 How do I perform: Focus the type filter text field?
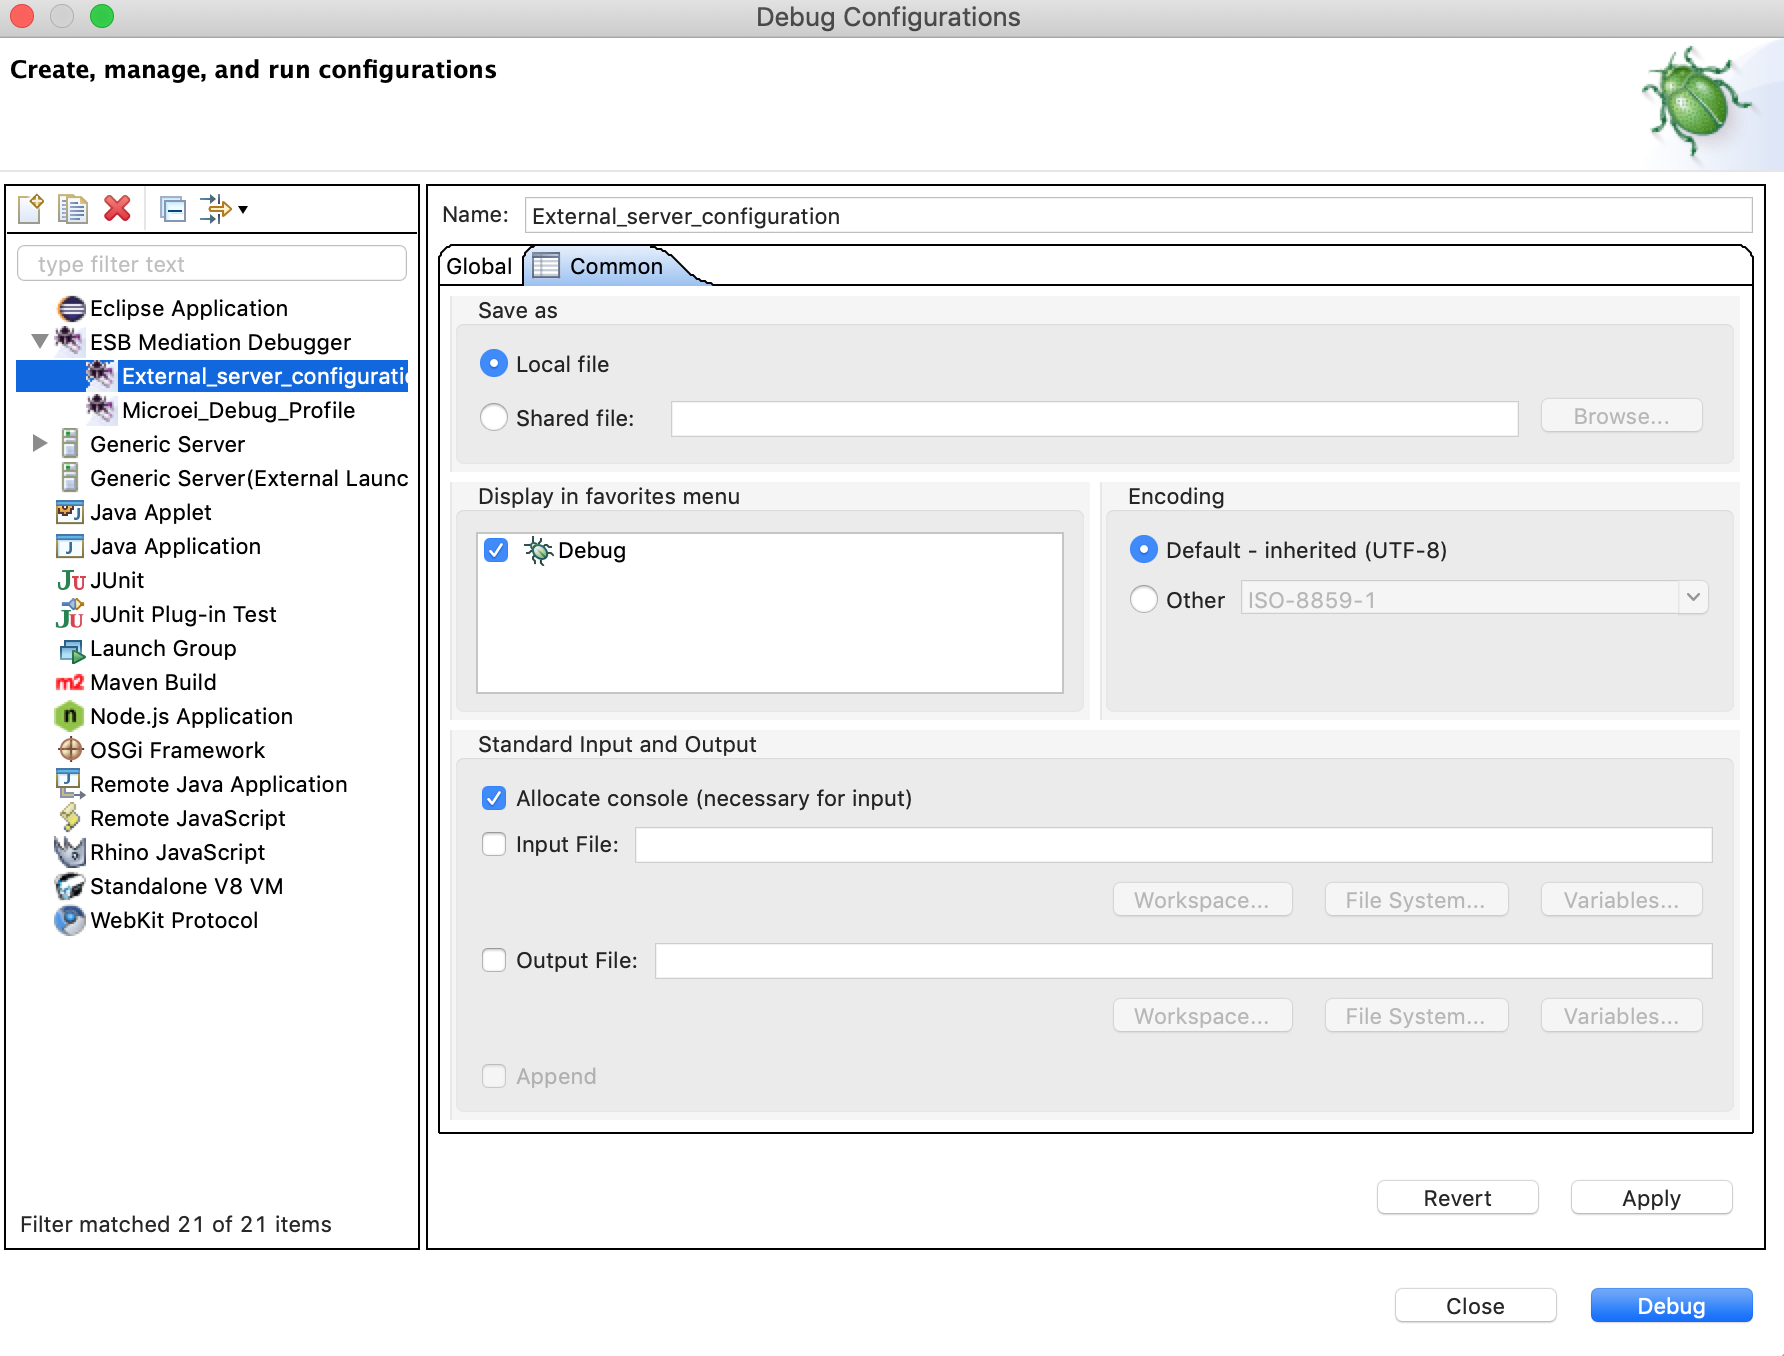[212, 264]
